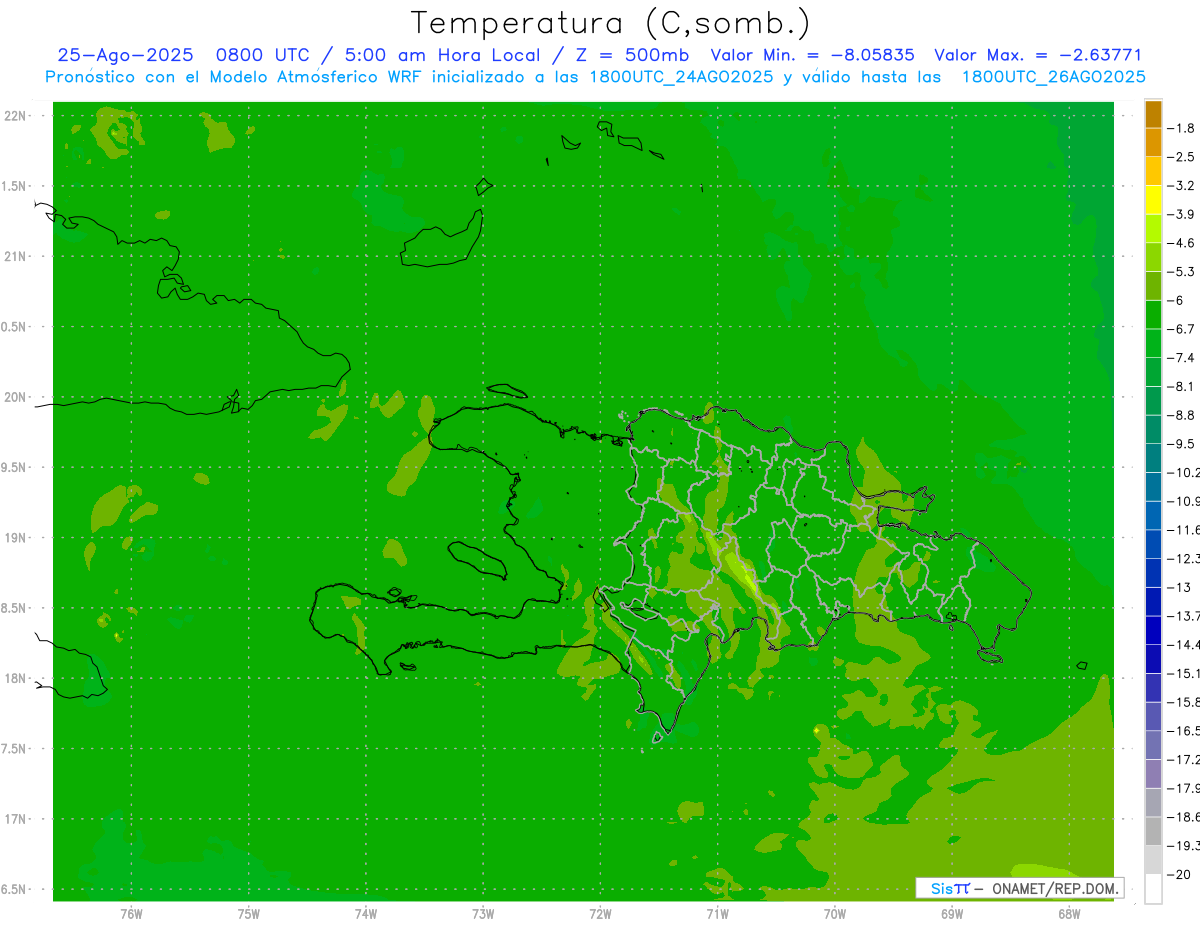Click the 74W longitude label
The width and height of the screenshot is (1200, 927).
(x=366, y=914)
